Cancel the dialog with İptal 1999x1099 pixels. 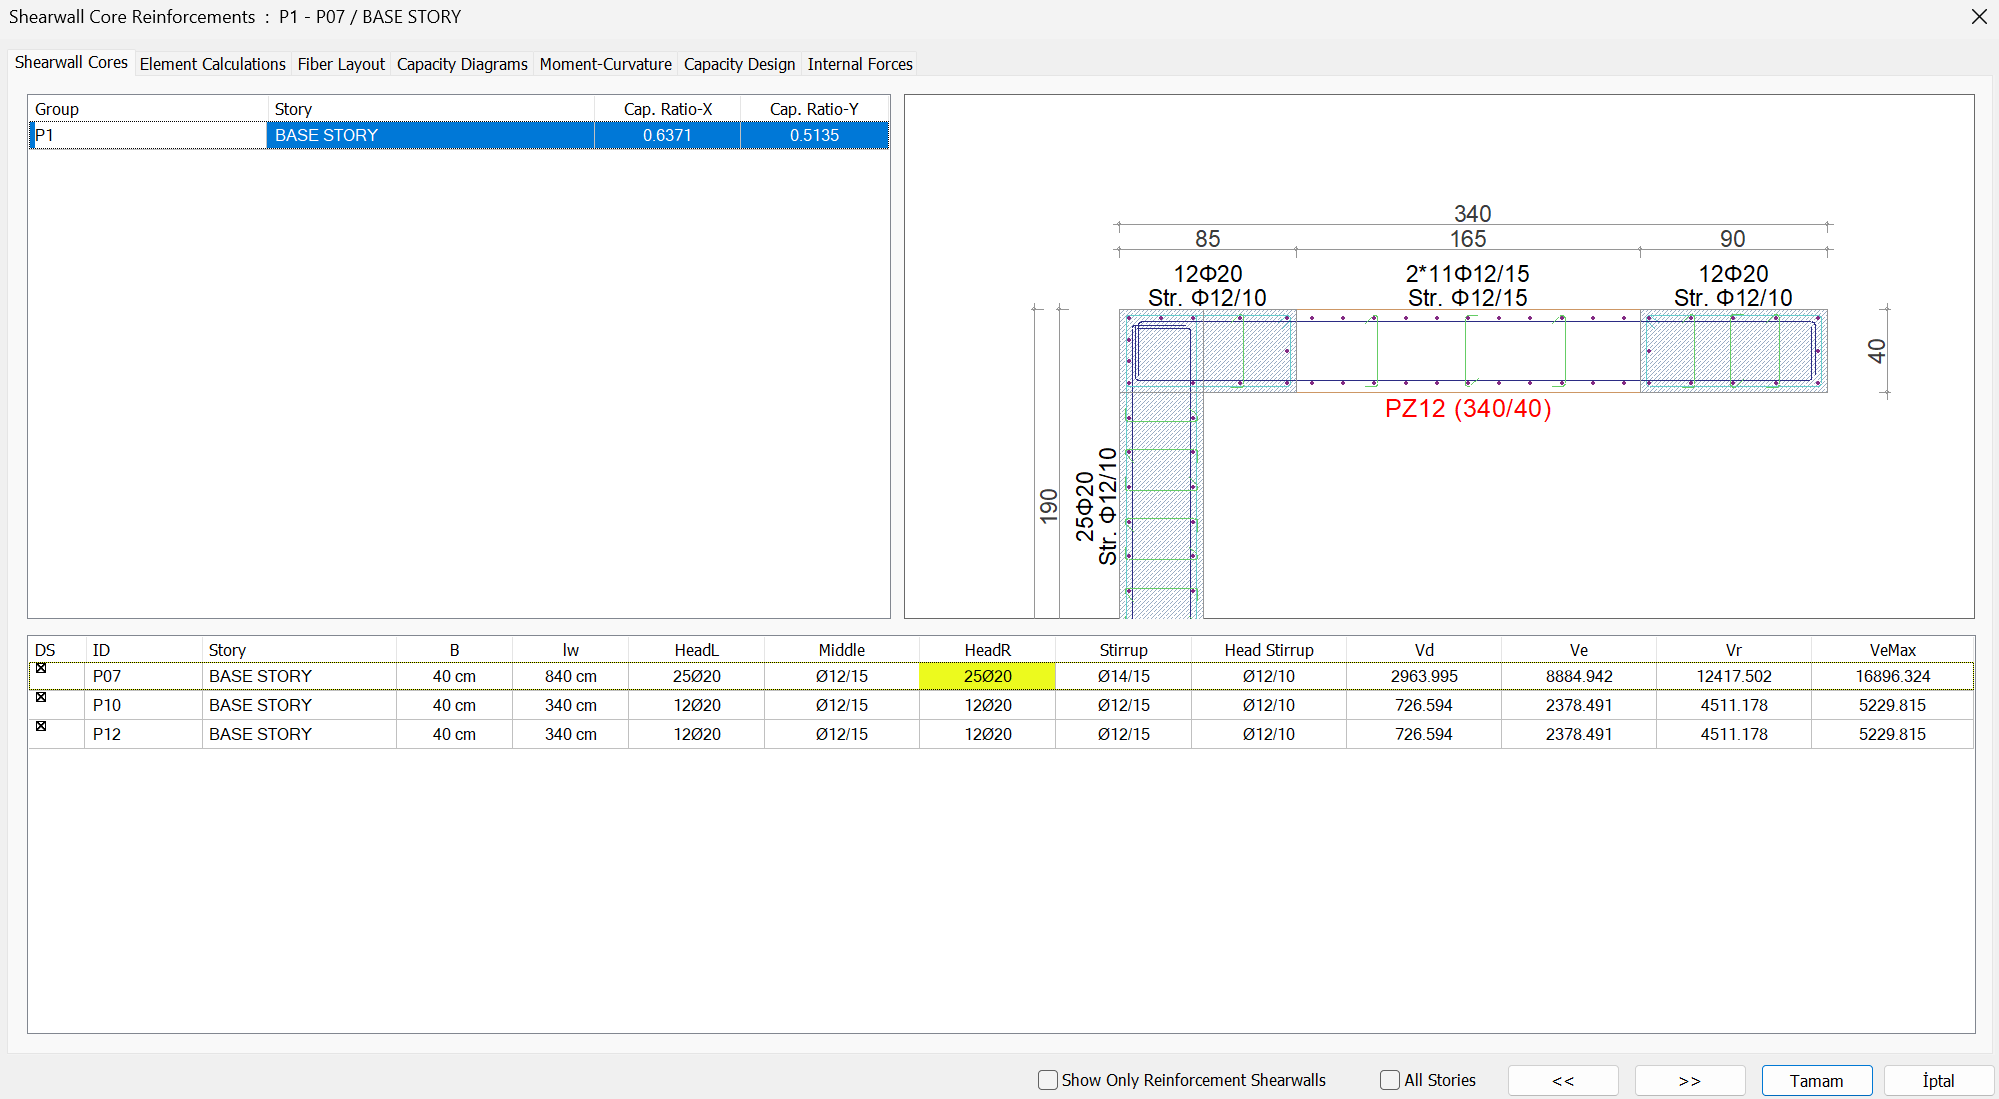coord(1937,1080)
